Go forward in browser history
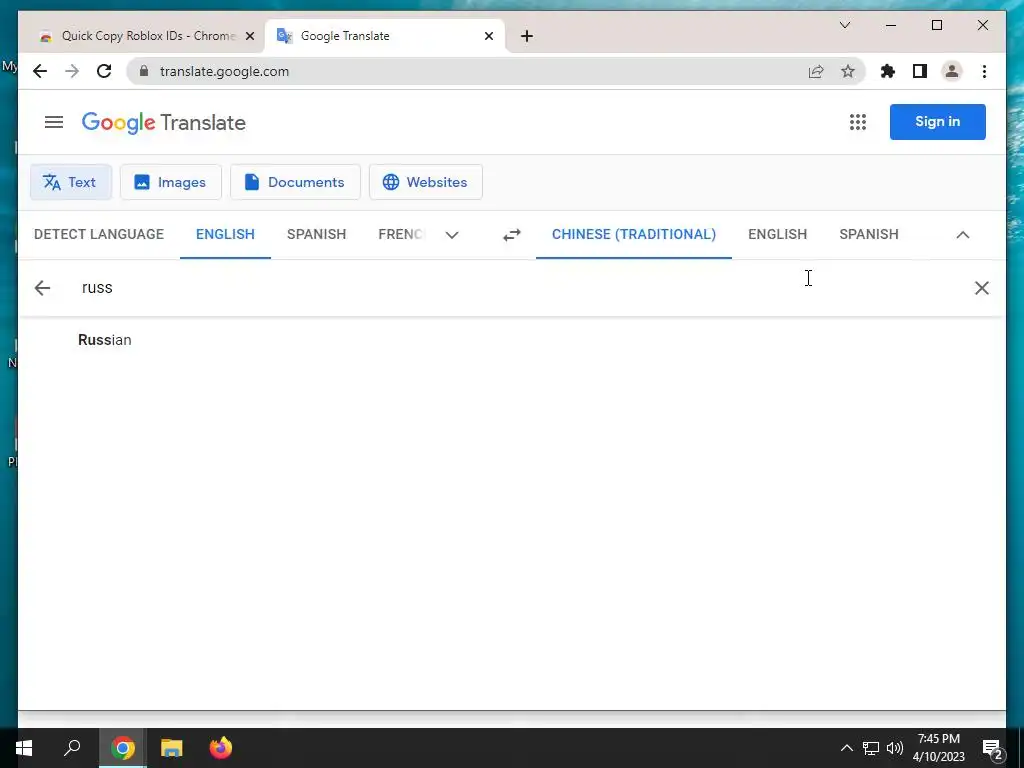Viewport: 1024px width, 768px height. 72,71
